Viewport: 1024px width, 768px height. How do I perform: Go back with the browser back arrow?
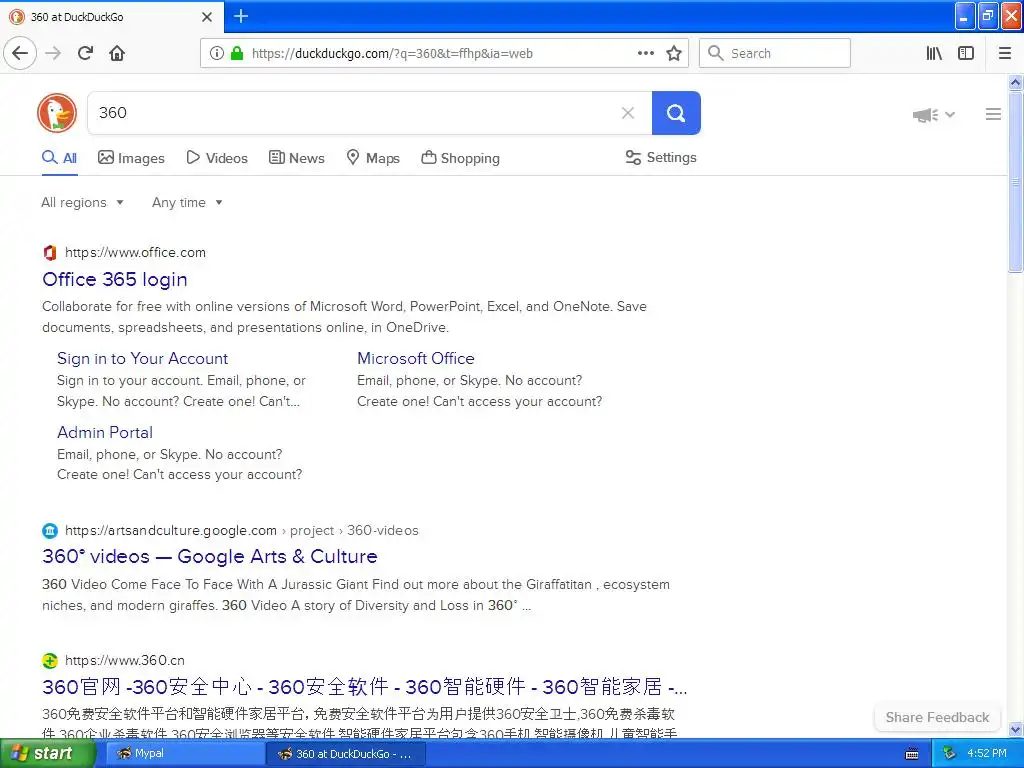(x=20, y=53)
